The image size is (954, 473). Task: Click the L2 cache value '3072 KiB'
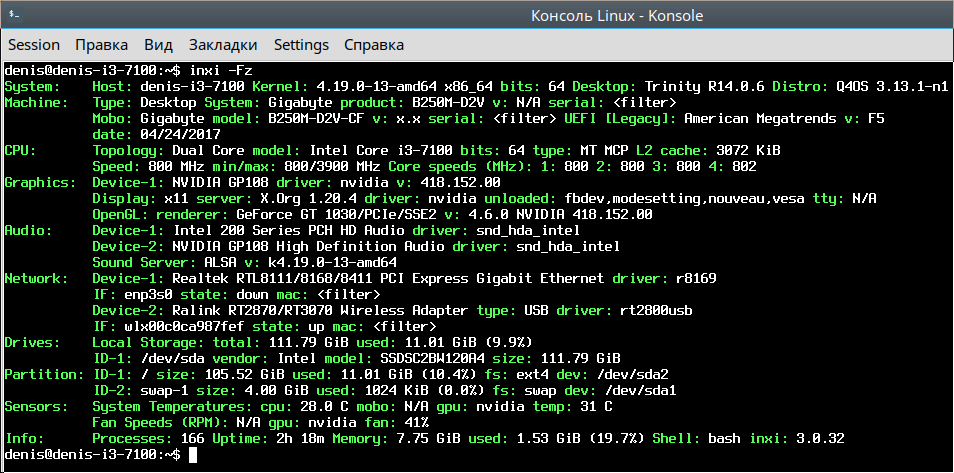coord(748,150)
